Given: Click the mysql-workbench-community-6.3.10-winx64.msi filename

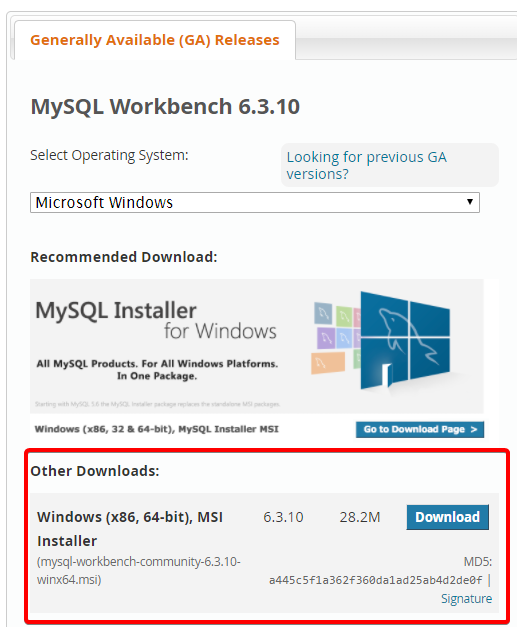Looking at the screenshot, I should [139, 571].
